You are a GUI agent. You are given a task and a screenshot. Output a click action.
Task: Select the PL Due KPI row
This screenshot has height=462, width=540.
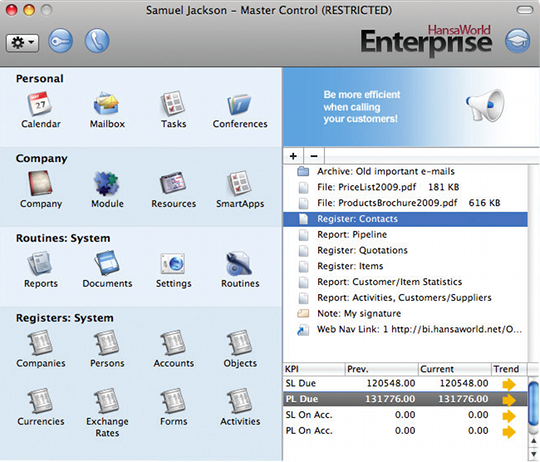tap(405, 399)
